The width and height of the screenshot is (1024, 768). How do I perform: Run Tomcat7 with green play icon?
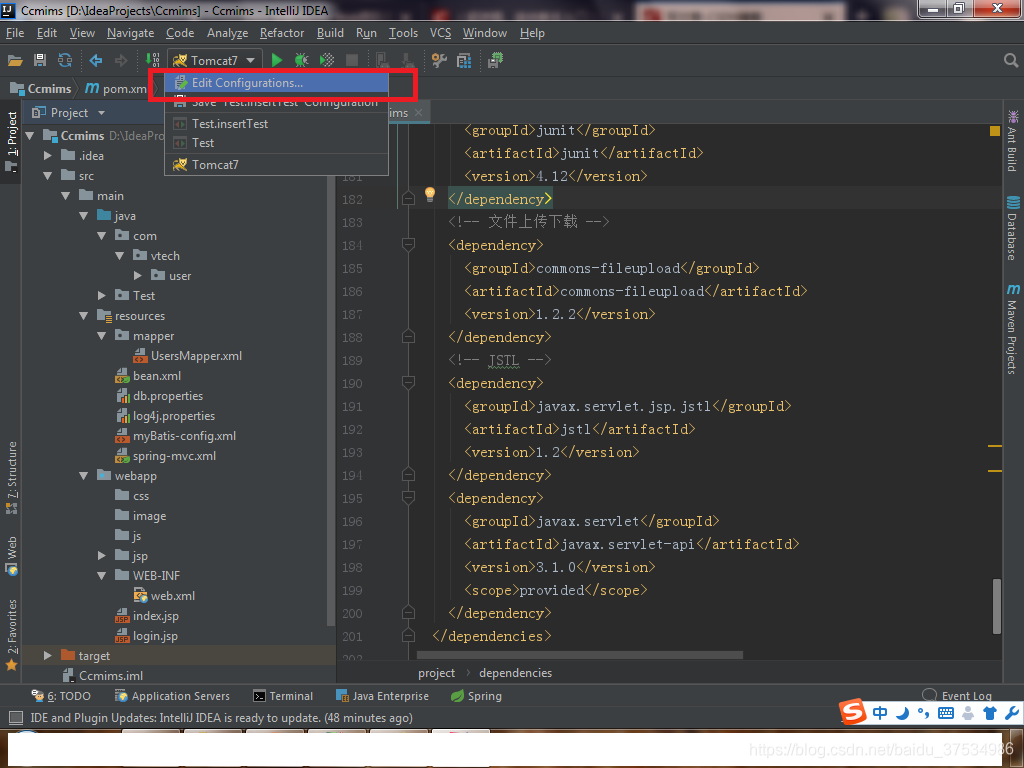pyautogui.click(x=277, y=60)
